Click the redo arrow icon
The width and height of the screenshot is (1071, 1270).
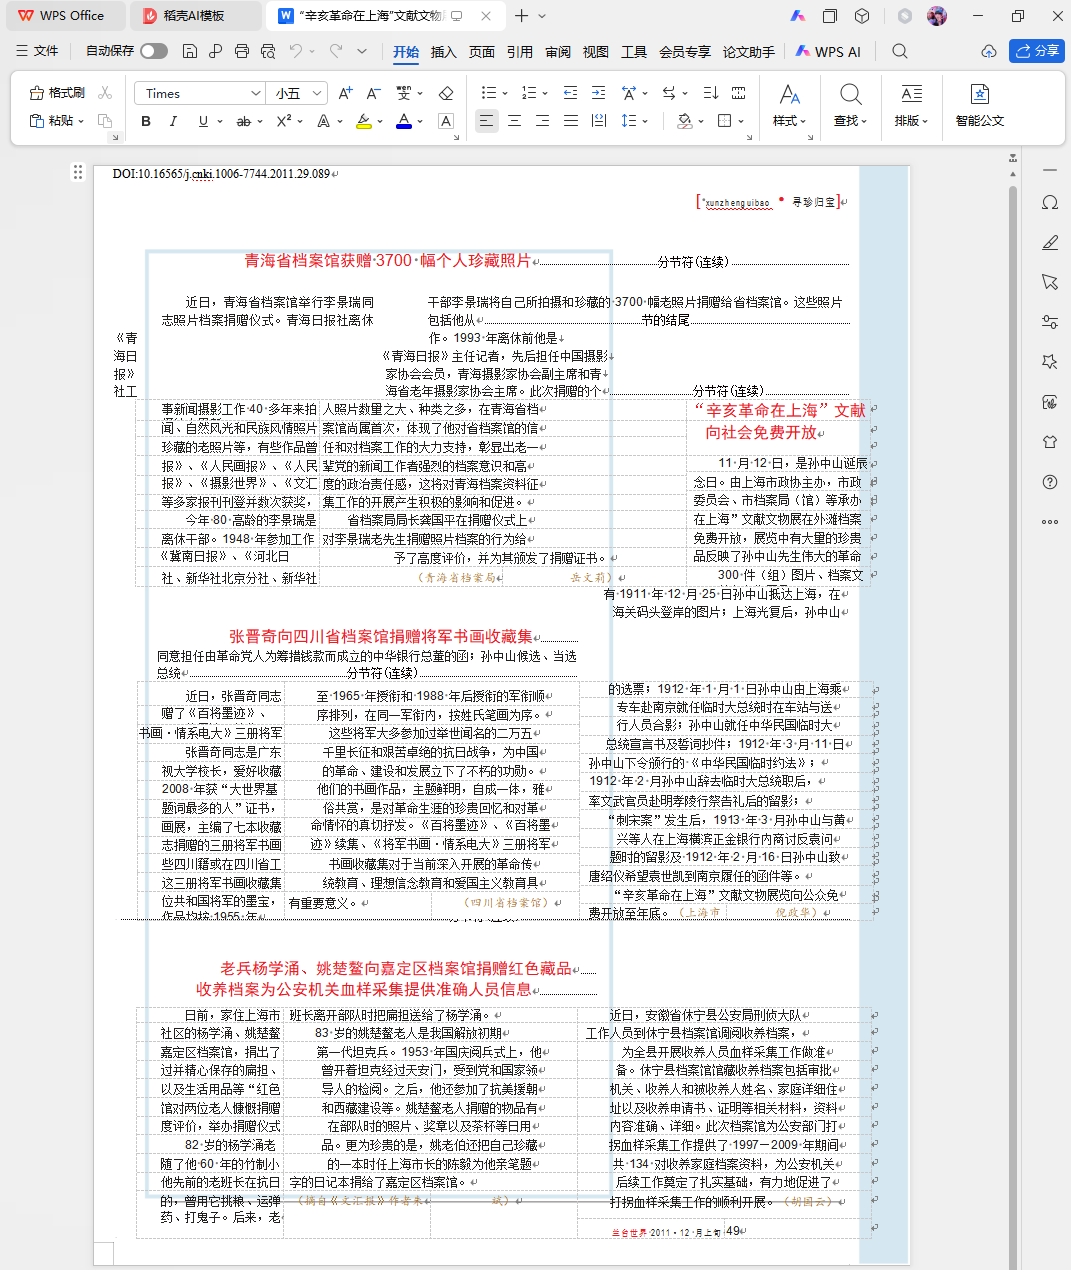(x=336, y=51)
